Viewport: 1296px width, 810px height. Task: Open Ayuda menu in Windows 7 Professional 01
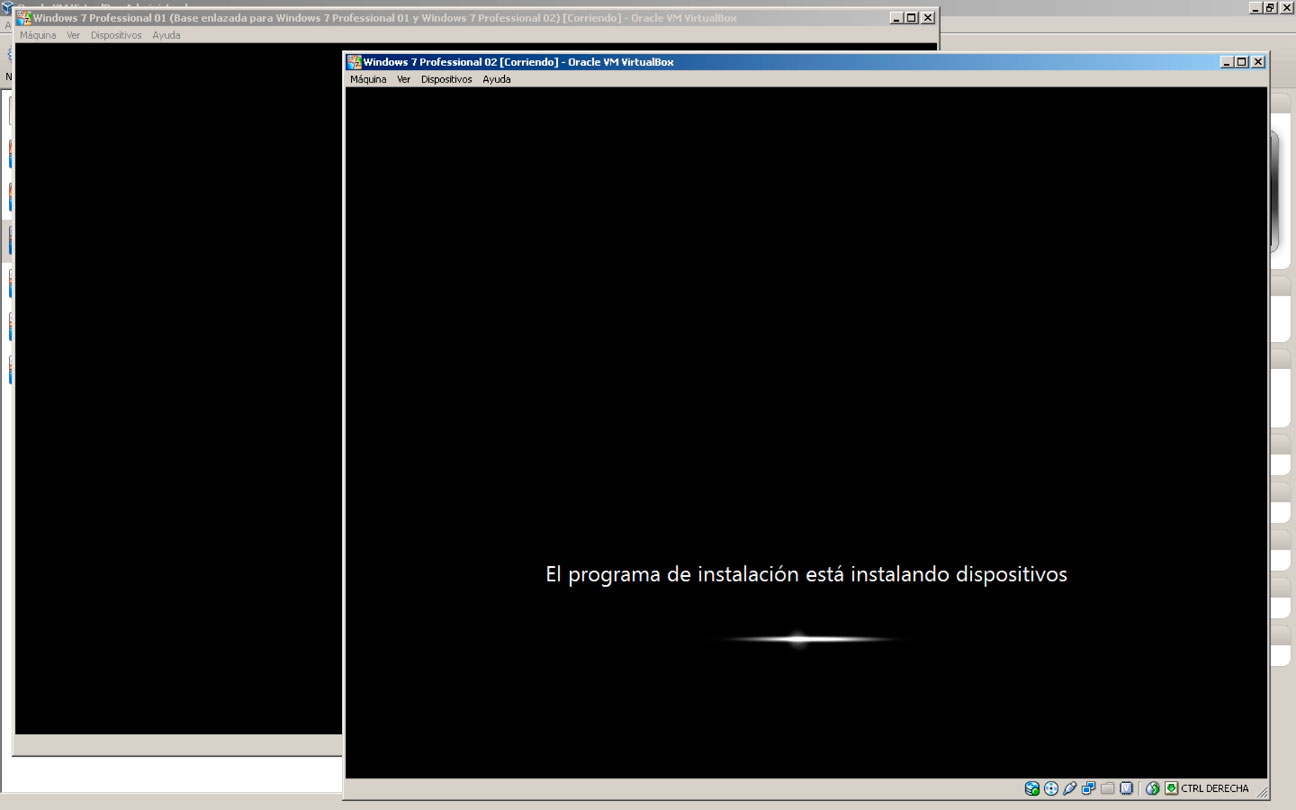pos(166,35)
